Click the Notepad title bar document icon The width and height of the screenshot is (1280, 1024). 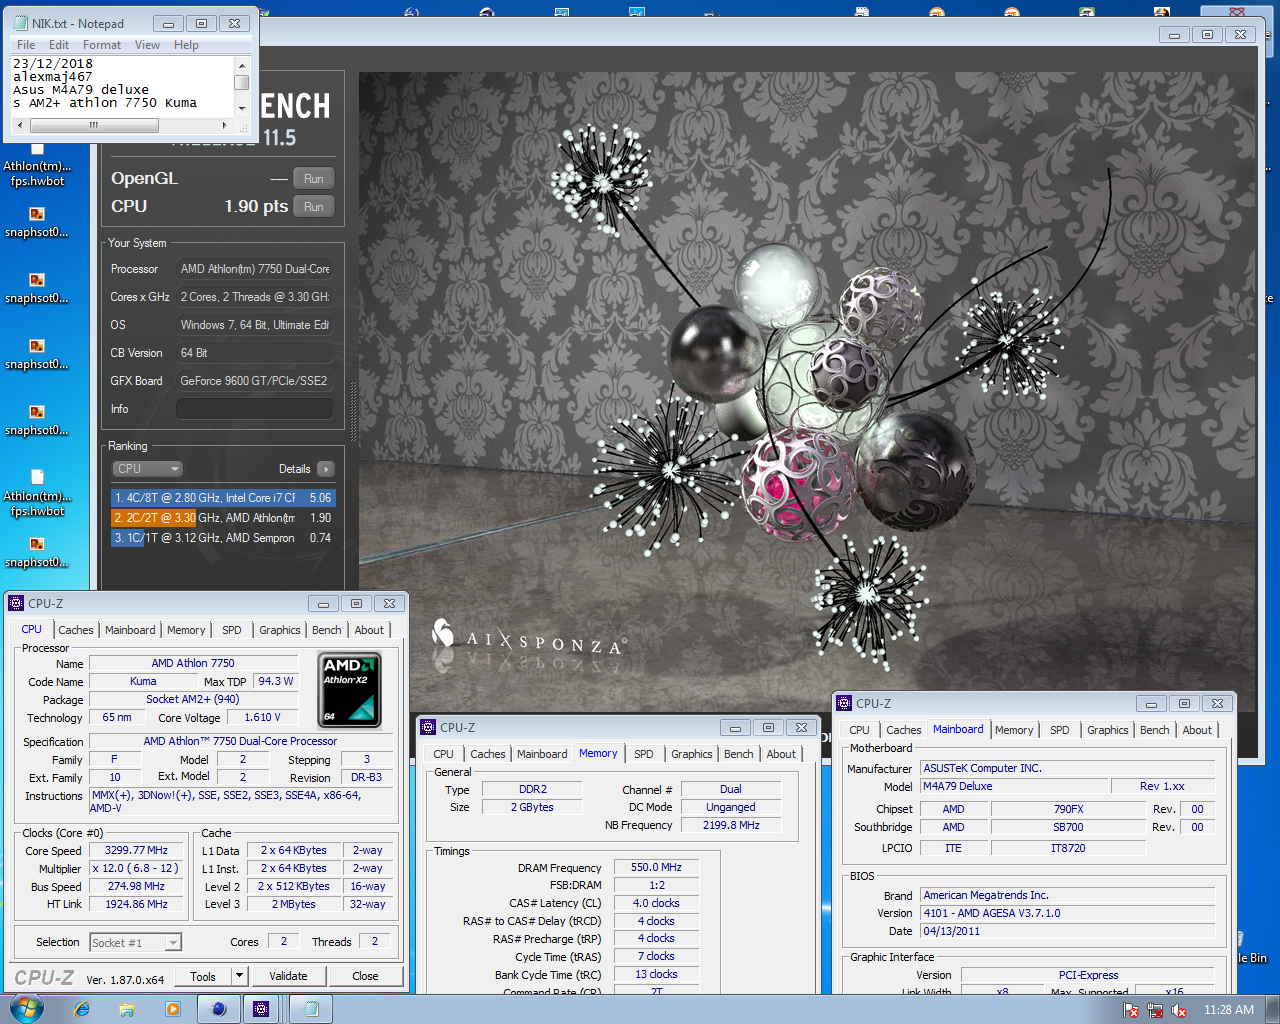(20, 23)
